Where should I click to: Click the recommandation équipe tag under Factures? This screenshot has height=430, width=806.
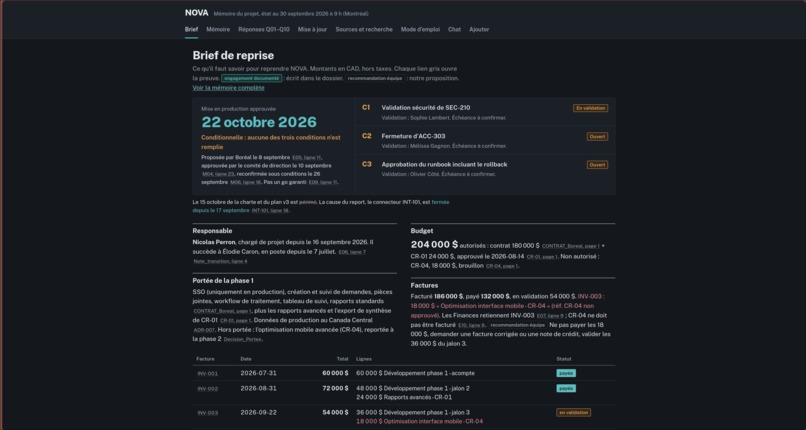pyautogui.click(x=517, y=325)
